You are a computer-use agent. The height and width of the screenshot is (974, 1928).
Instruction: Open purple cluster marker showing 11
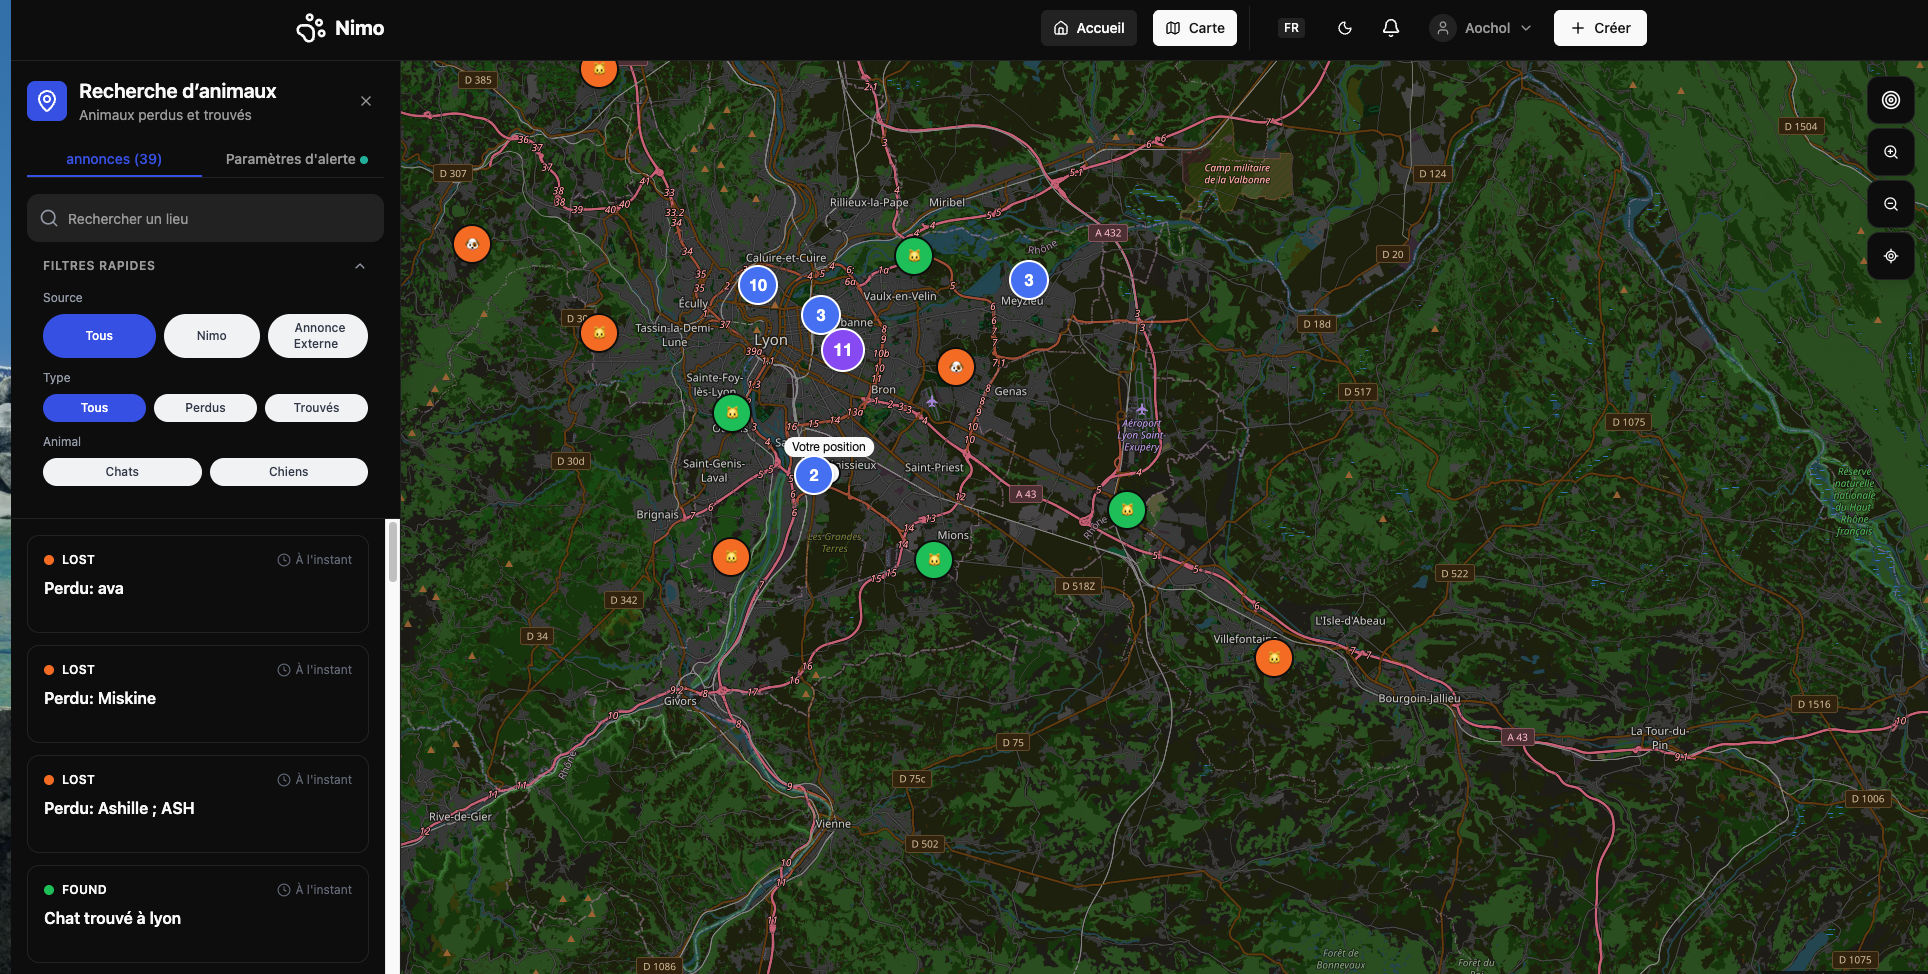pyautogui.click(x=843, y=350)
